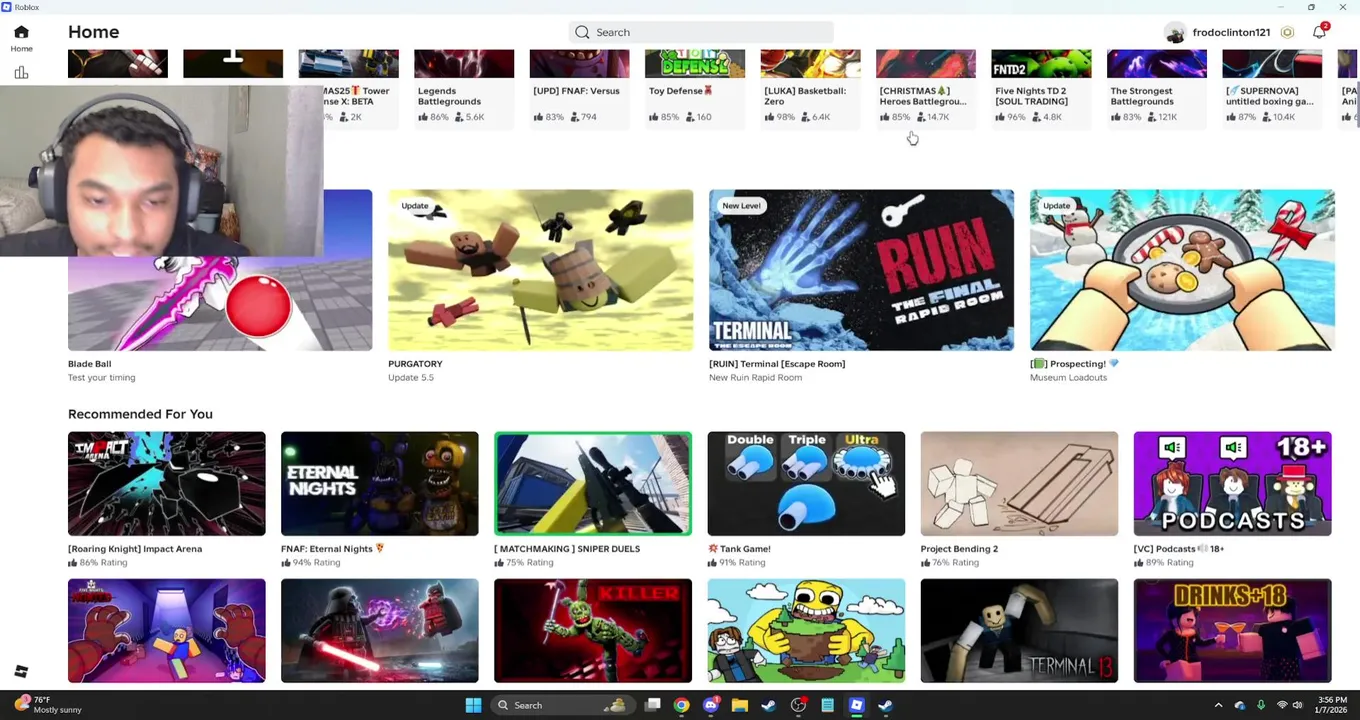1360x720 pixels.
Task: Click the microphone tray icon
Action: pos(1261,705)
